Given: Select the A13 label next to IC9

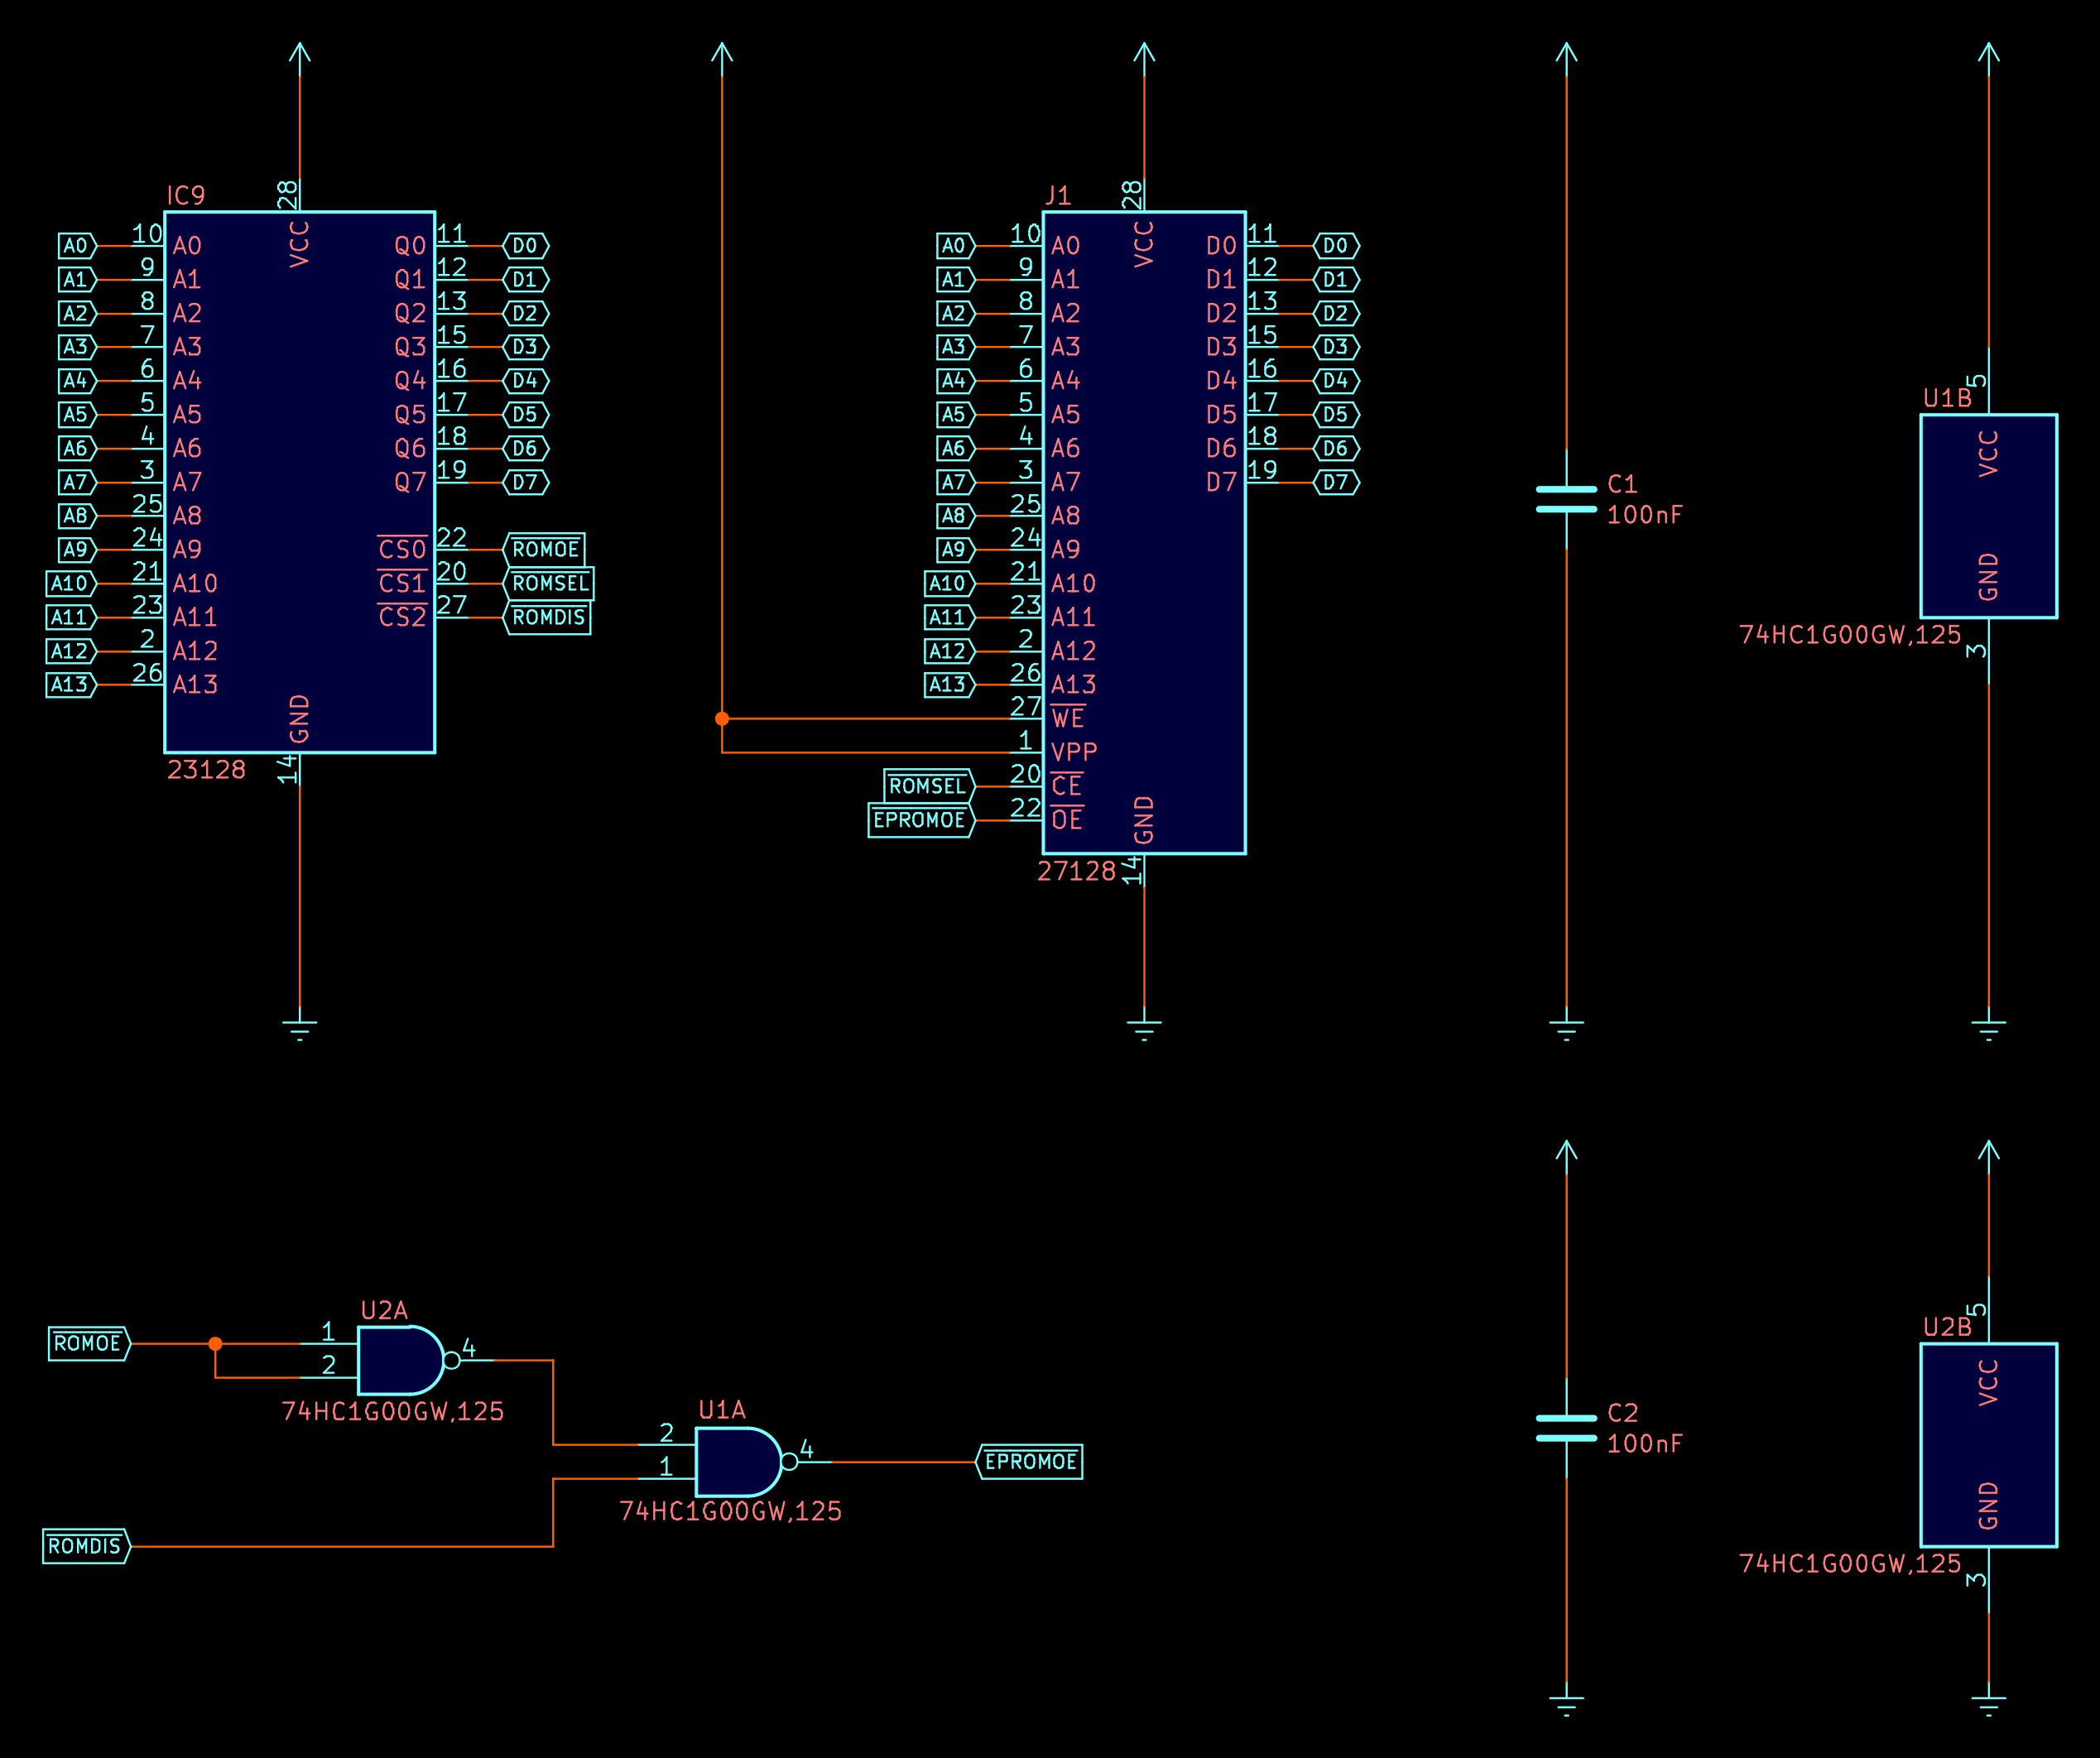Looking at the screenshot, I should coord(70,684).
